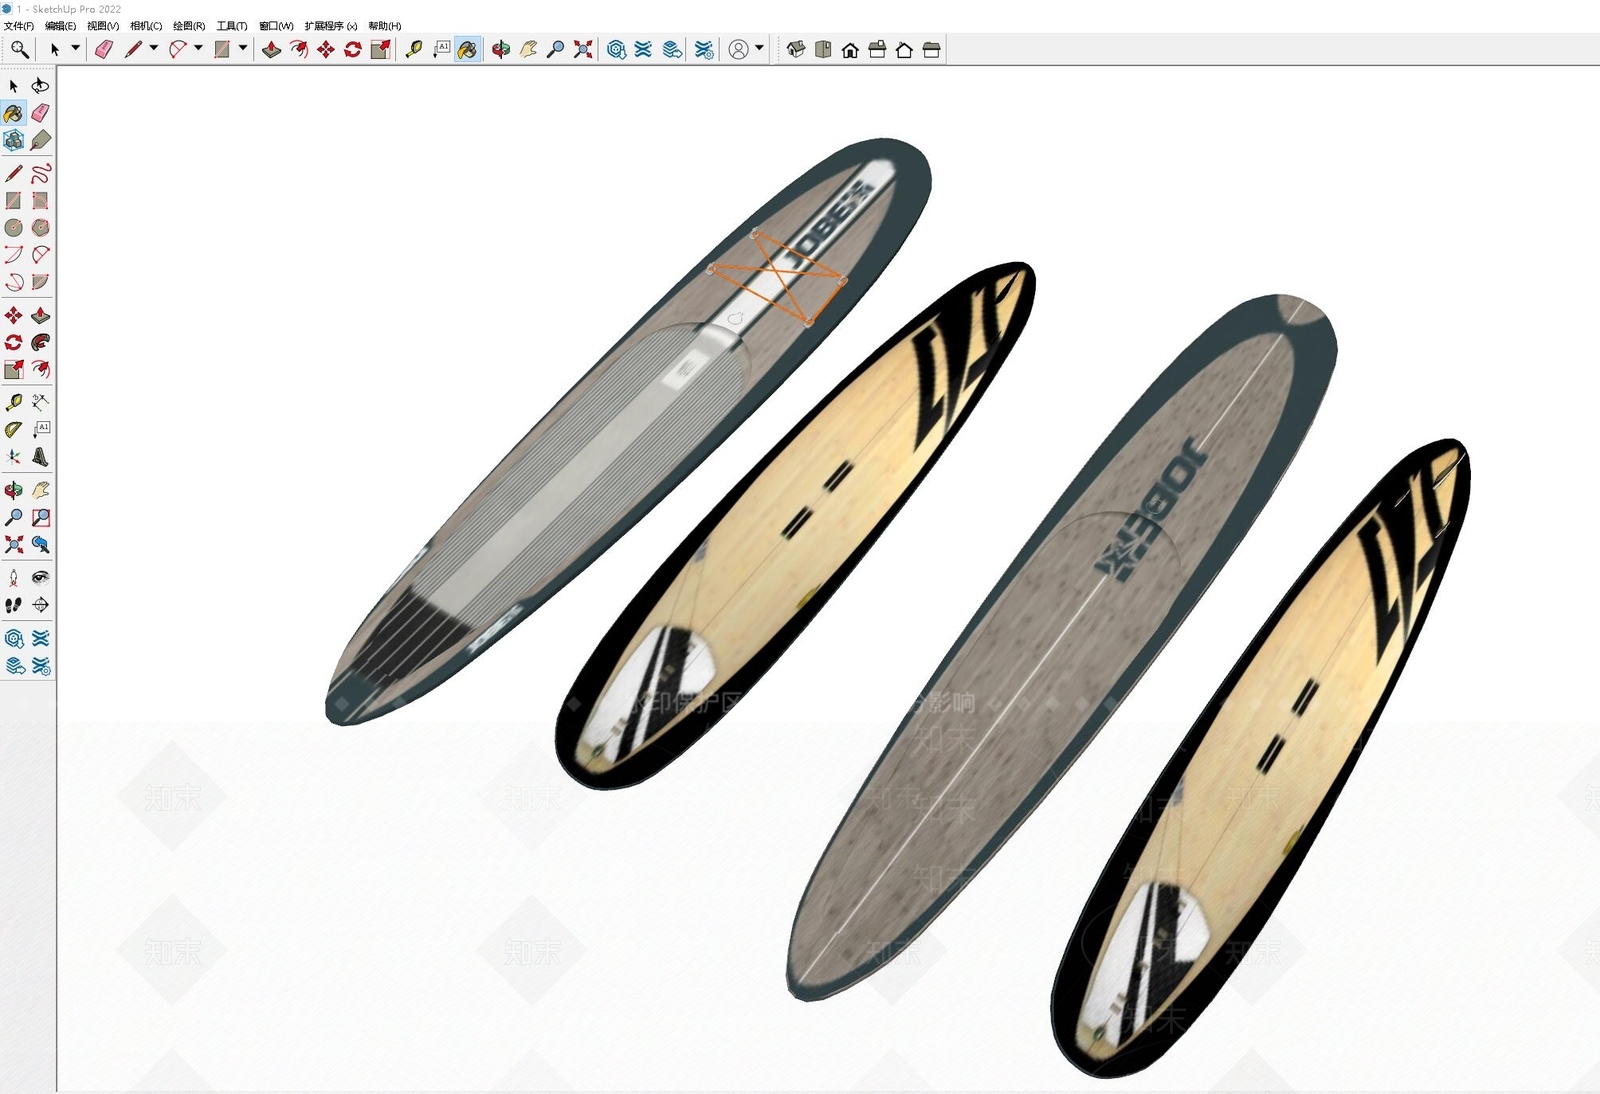Select the Section Plane tool
The width and height of the screenshot is (1600, 1094).
[40, 604]
